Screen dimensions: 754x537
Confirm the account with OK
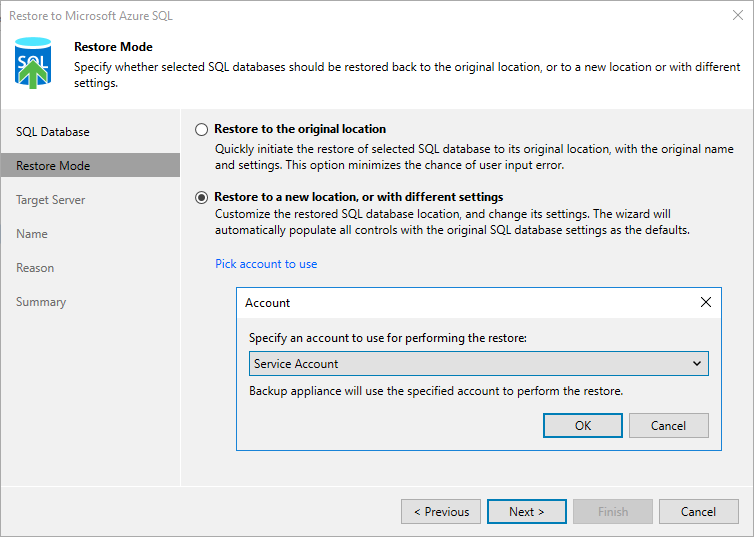[583, 425]
